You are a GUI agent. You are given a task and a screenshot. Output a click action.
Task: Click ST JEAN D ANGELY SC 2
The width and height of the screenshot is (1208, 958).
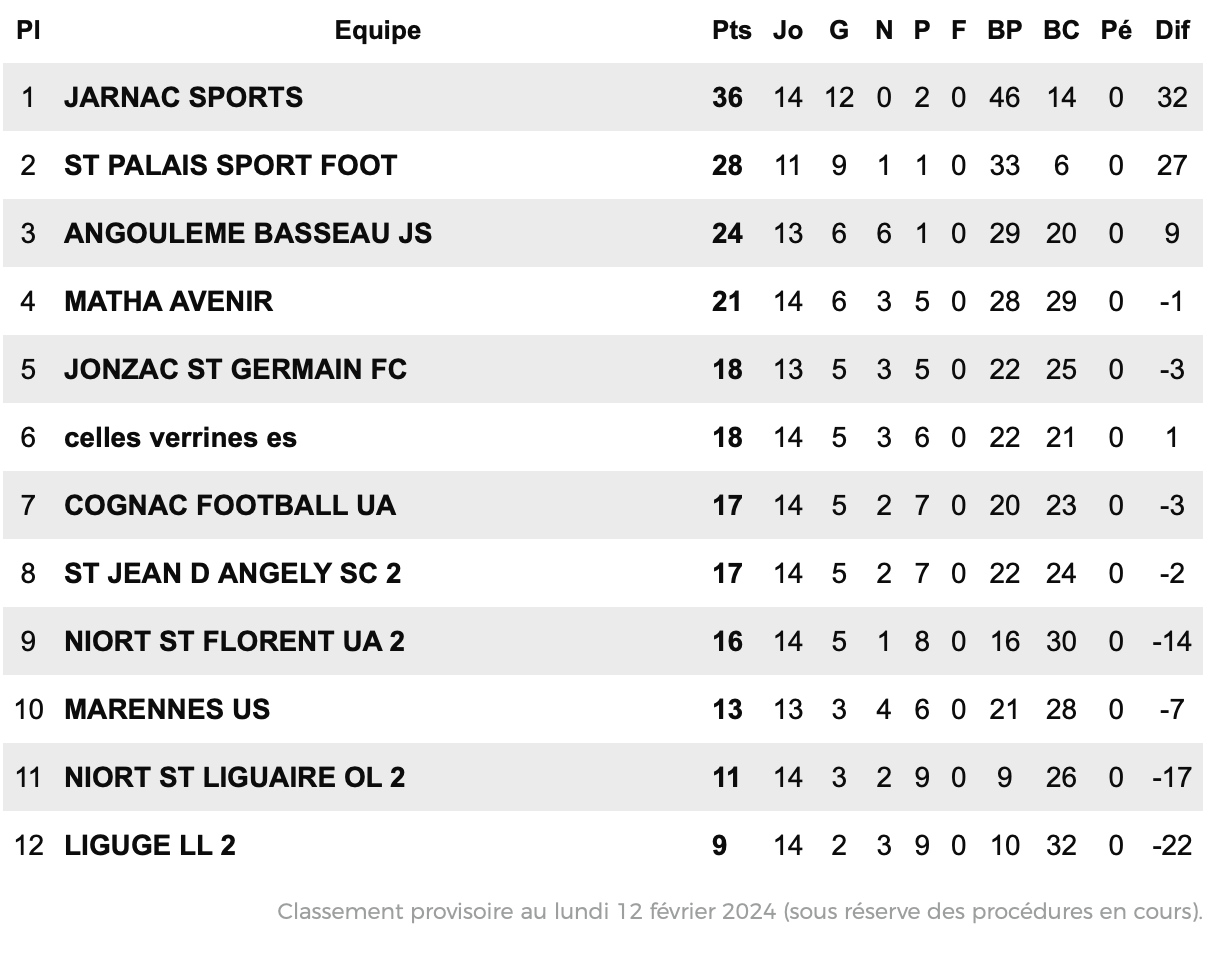pos(232,573)
